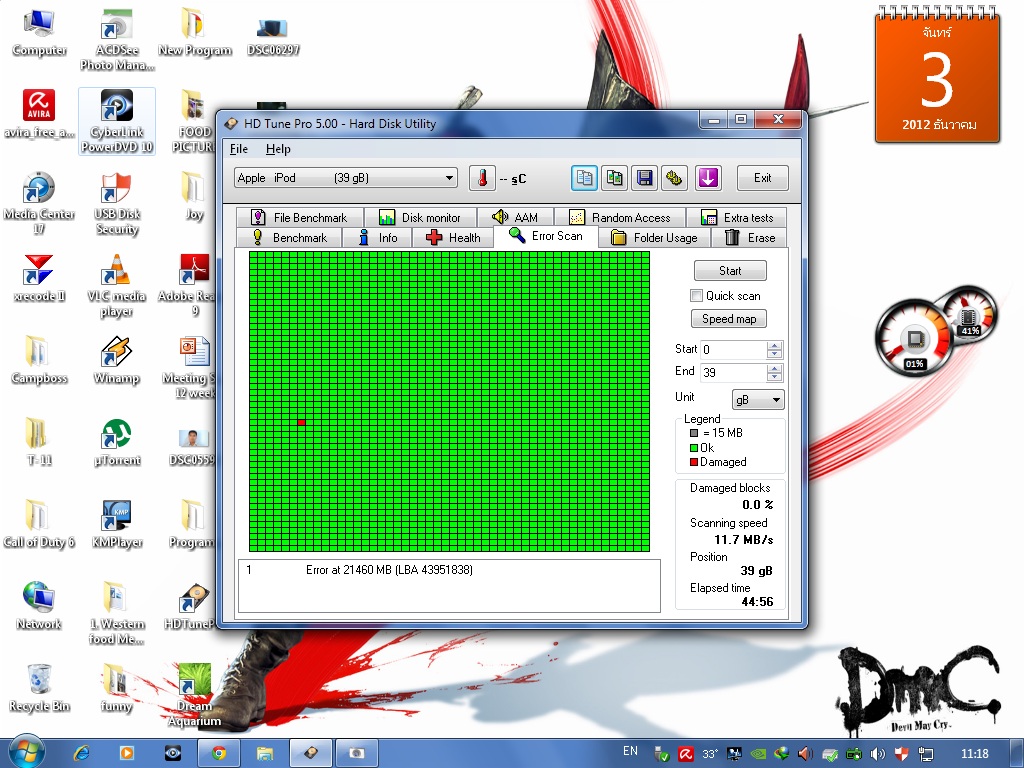Viewport: 1024px width, 768px height.
Task: Click the purple minimize-to-tray arrow icon
Action: click(708, 178)
